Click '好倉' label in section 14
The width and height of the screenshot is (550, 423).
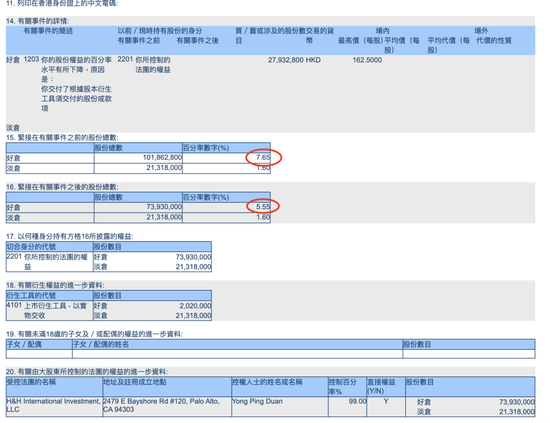[x=13, y=60]
